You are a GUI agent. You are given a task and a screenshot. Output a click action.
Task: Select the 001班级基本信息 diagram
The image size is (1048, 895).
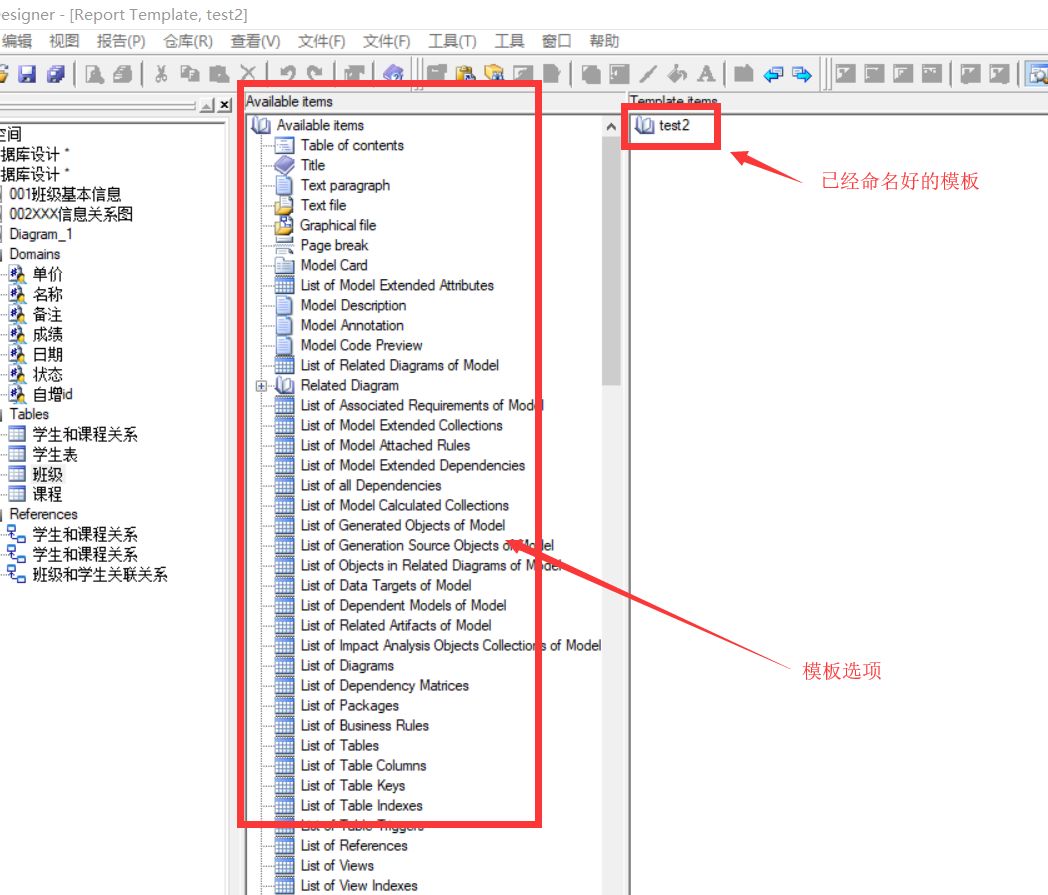(66, 195)
